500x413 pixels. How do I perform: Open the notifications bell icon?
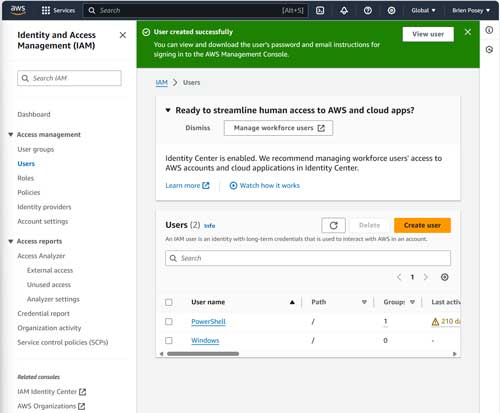coord(344,11)
